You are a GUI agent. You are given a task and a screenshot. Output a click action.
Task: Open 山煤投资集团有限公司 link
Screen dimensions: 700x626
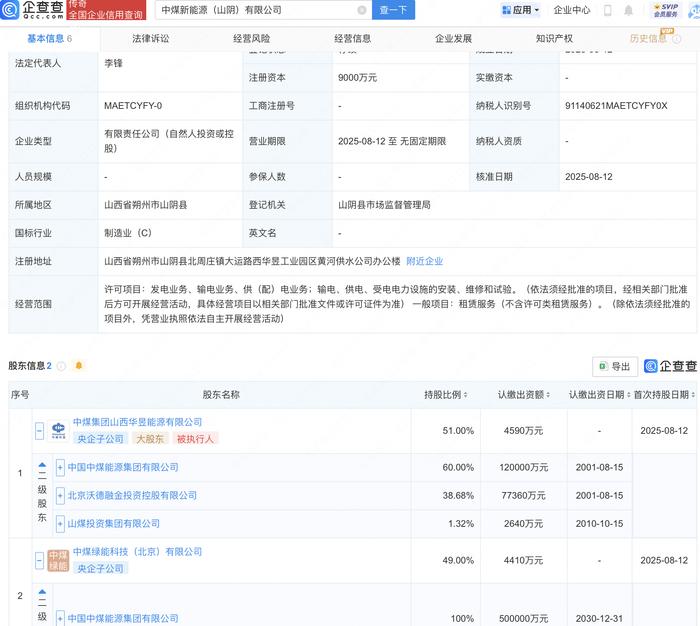click(114, 524)
